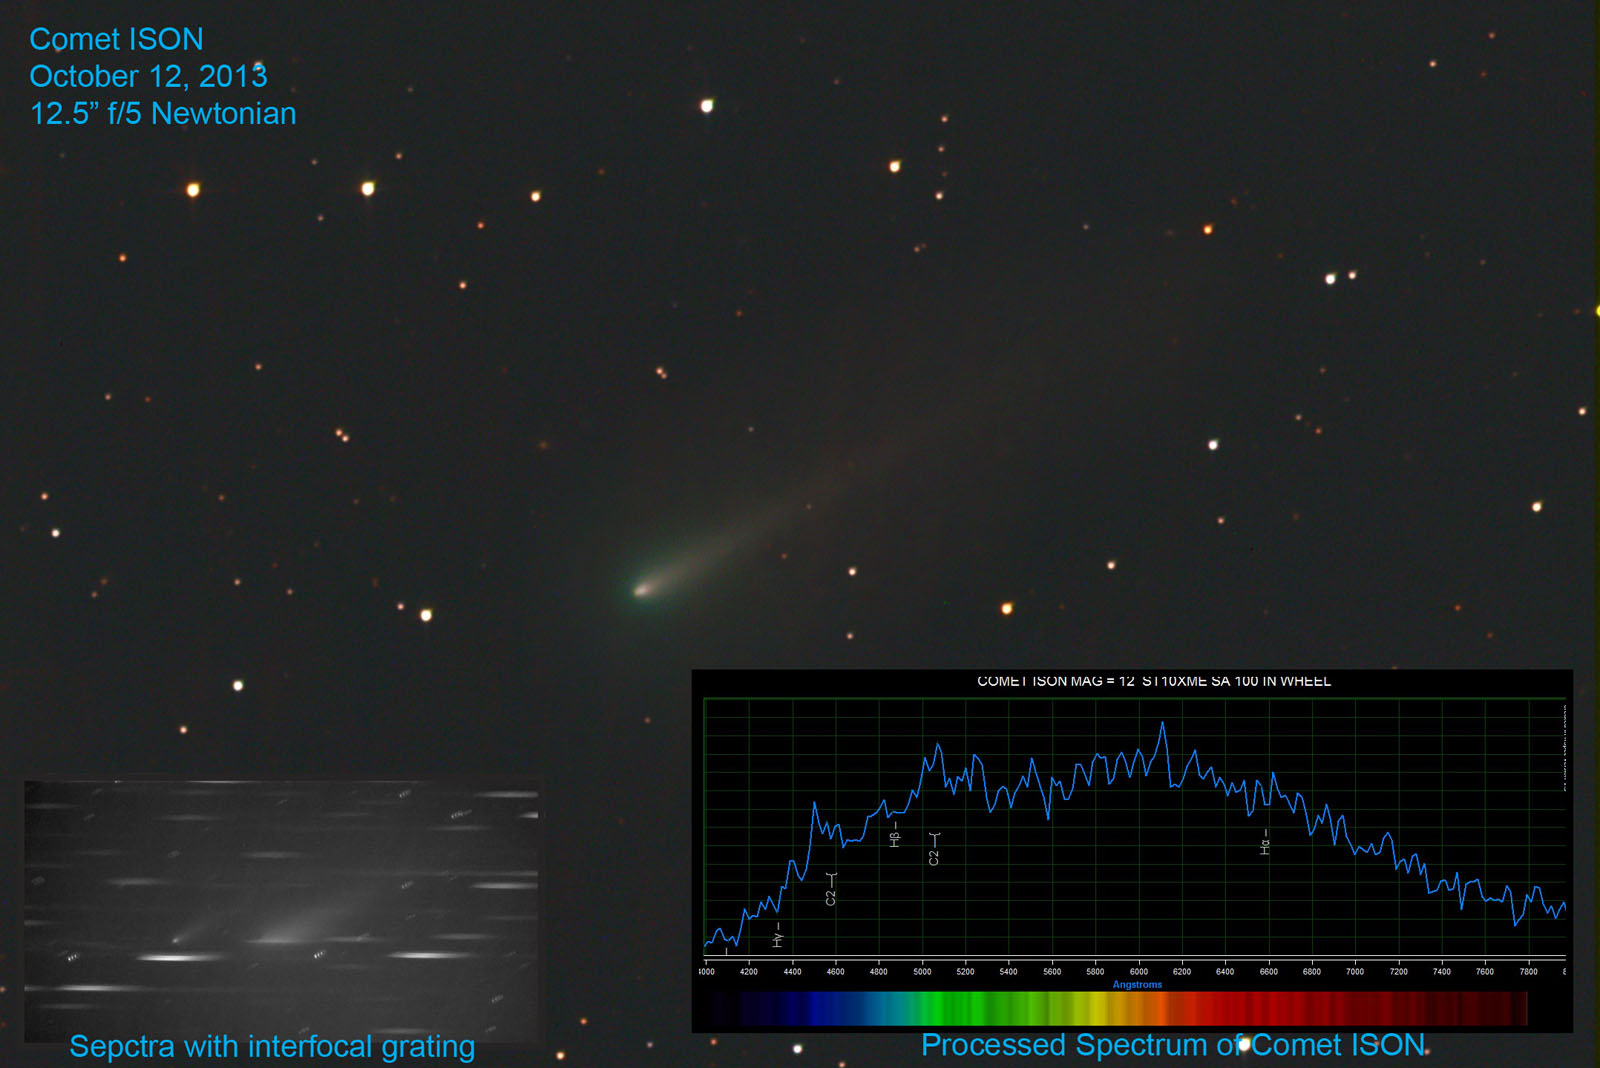Click the comet's bright green nucleus
The image size is (1600, 1068).
[641, 590]
